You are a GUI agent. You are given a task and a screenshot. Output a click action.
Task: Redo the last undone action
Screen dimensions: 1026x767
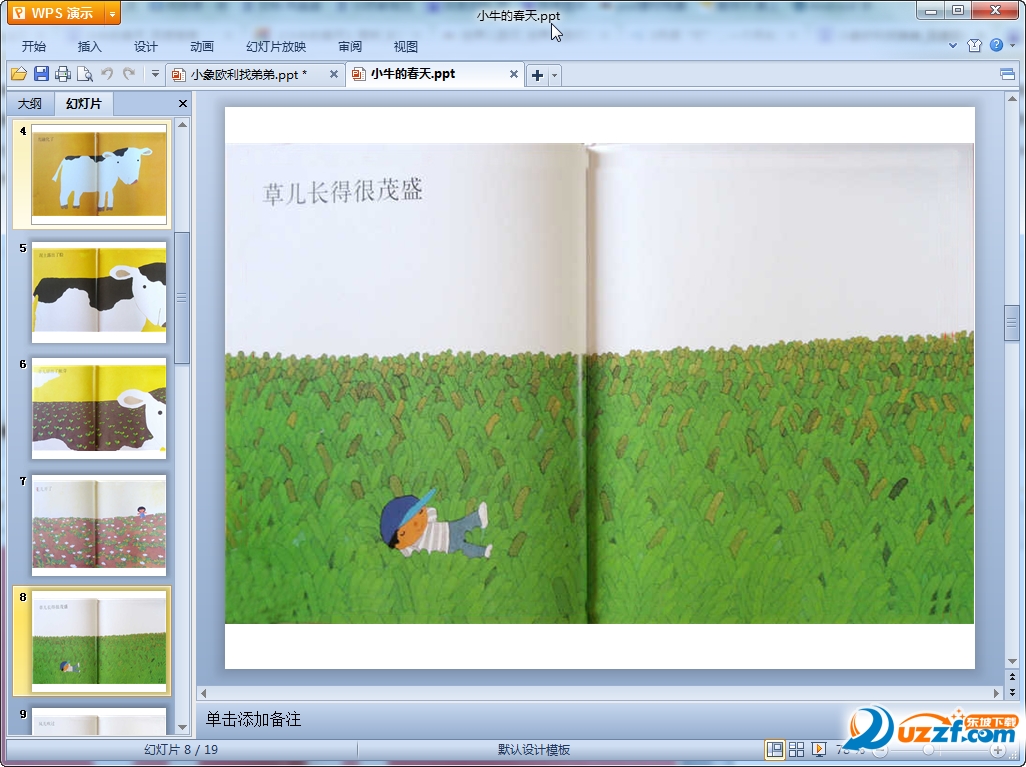(x=129, y=74)
